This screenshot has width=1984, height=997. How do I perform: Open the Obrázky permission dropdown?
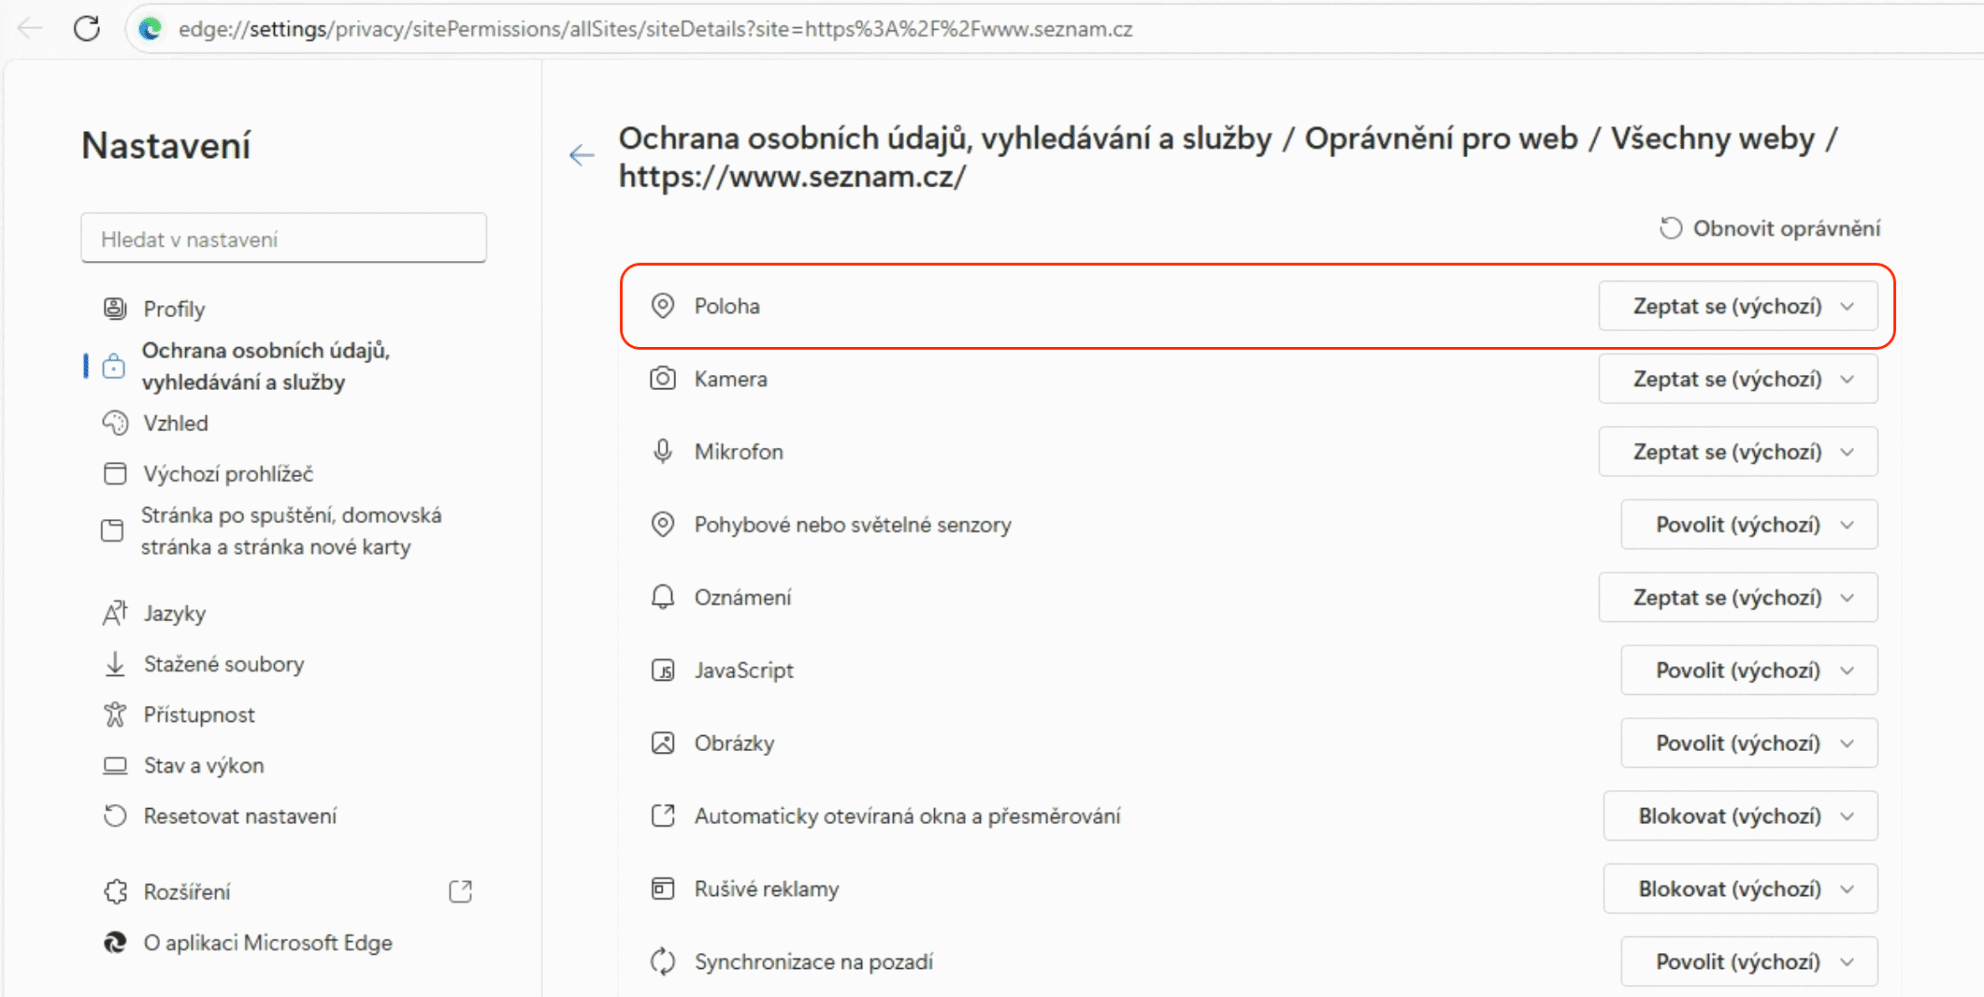click(x=1748, y=743)
